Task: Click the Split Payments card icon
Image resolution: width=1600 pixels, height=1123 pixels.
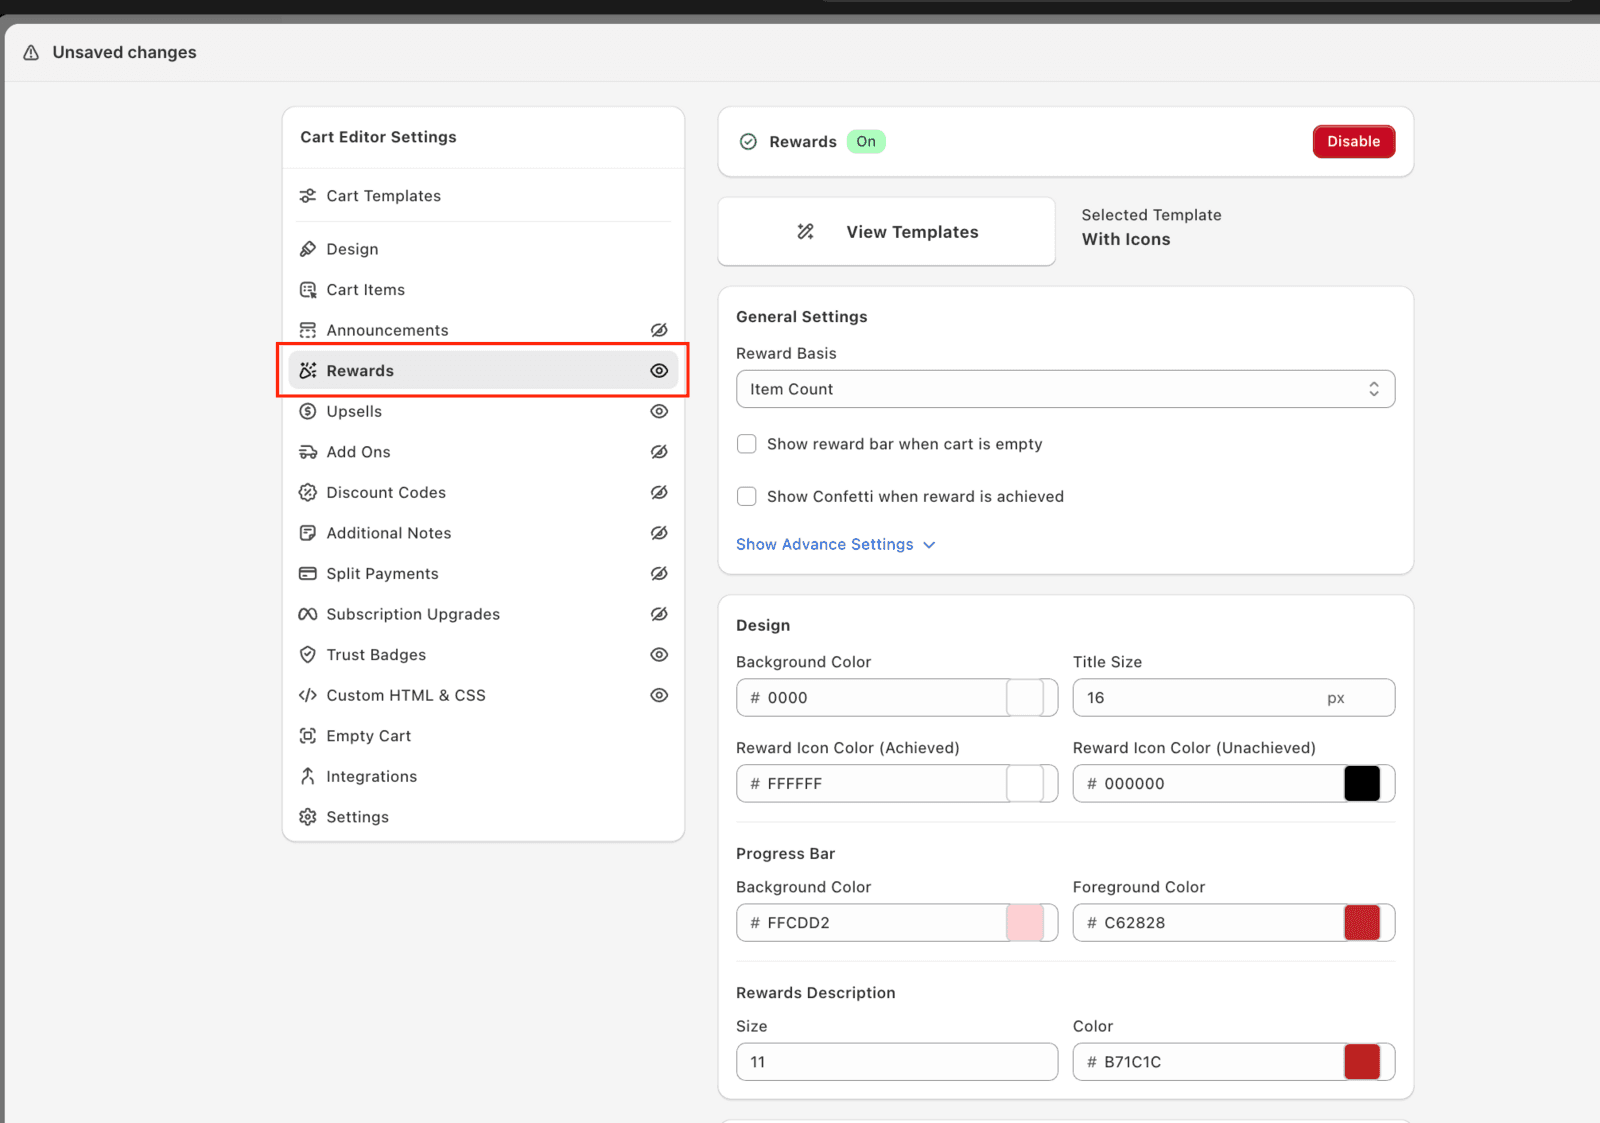Action: pyautogui.click(x=308, y=574)
